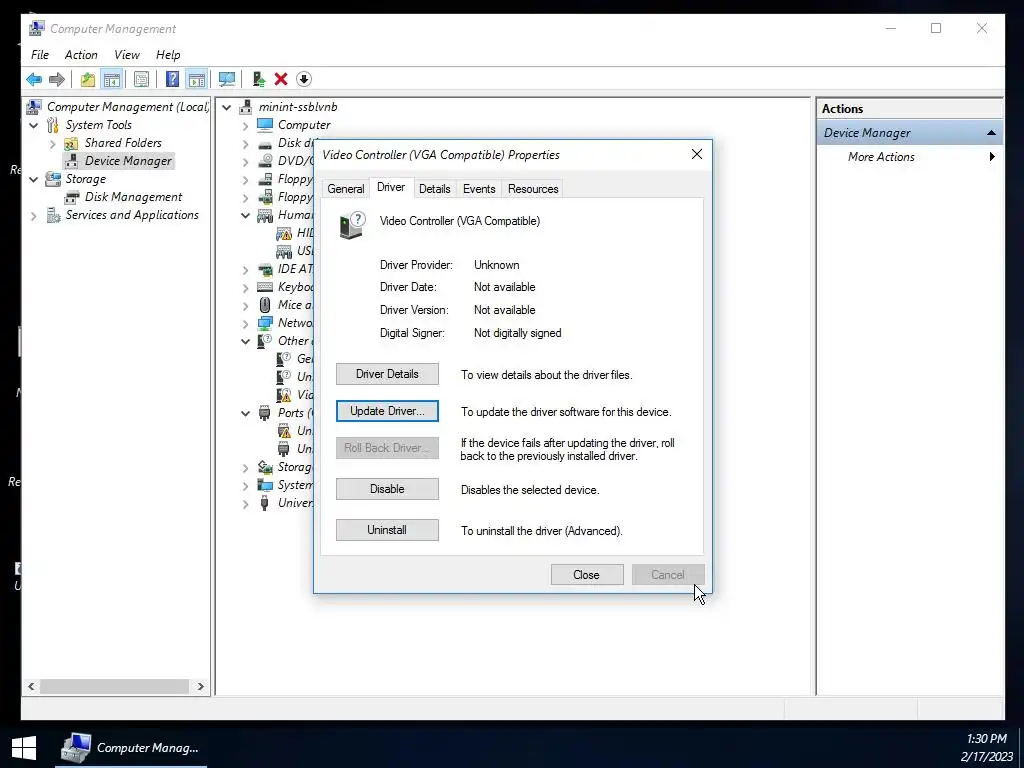The image size is (1024, 768).
Task: Click the Properties sheet toolbar icon
Action: [141, 80]
